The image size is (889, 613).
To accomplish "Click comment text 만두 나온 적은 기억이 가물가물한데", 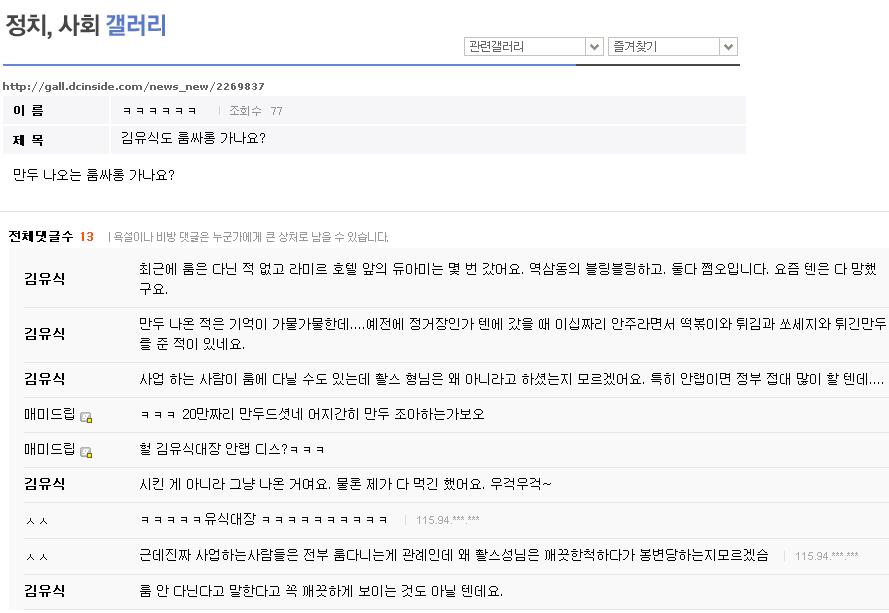I will (x=512, y=333).
